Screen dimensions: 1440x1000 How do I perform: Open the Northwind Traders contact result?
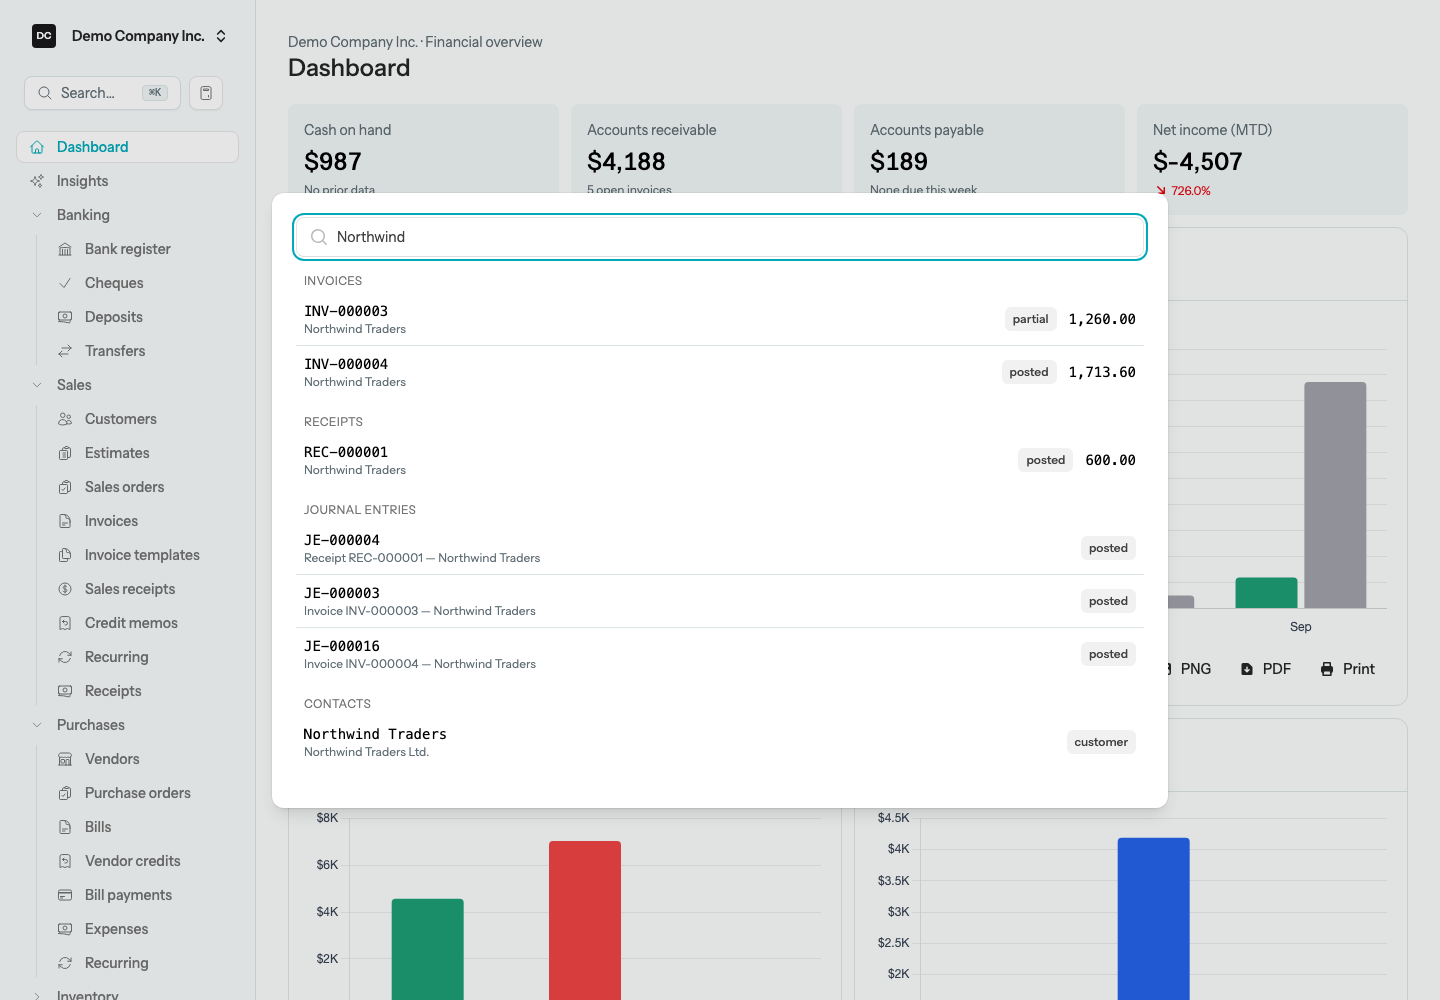coord(720,742)
